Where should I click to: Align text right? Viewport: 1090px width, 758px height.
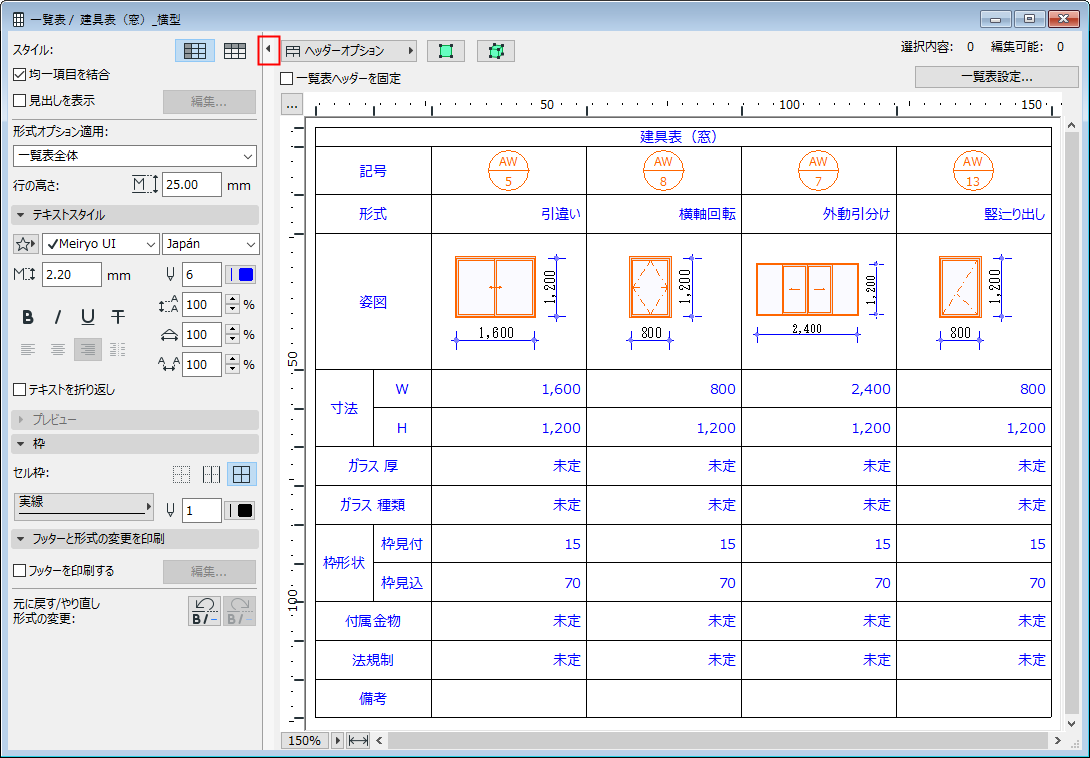coord(88,349)
